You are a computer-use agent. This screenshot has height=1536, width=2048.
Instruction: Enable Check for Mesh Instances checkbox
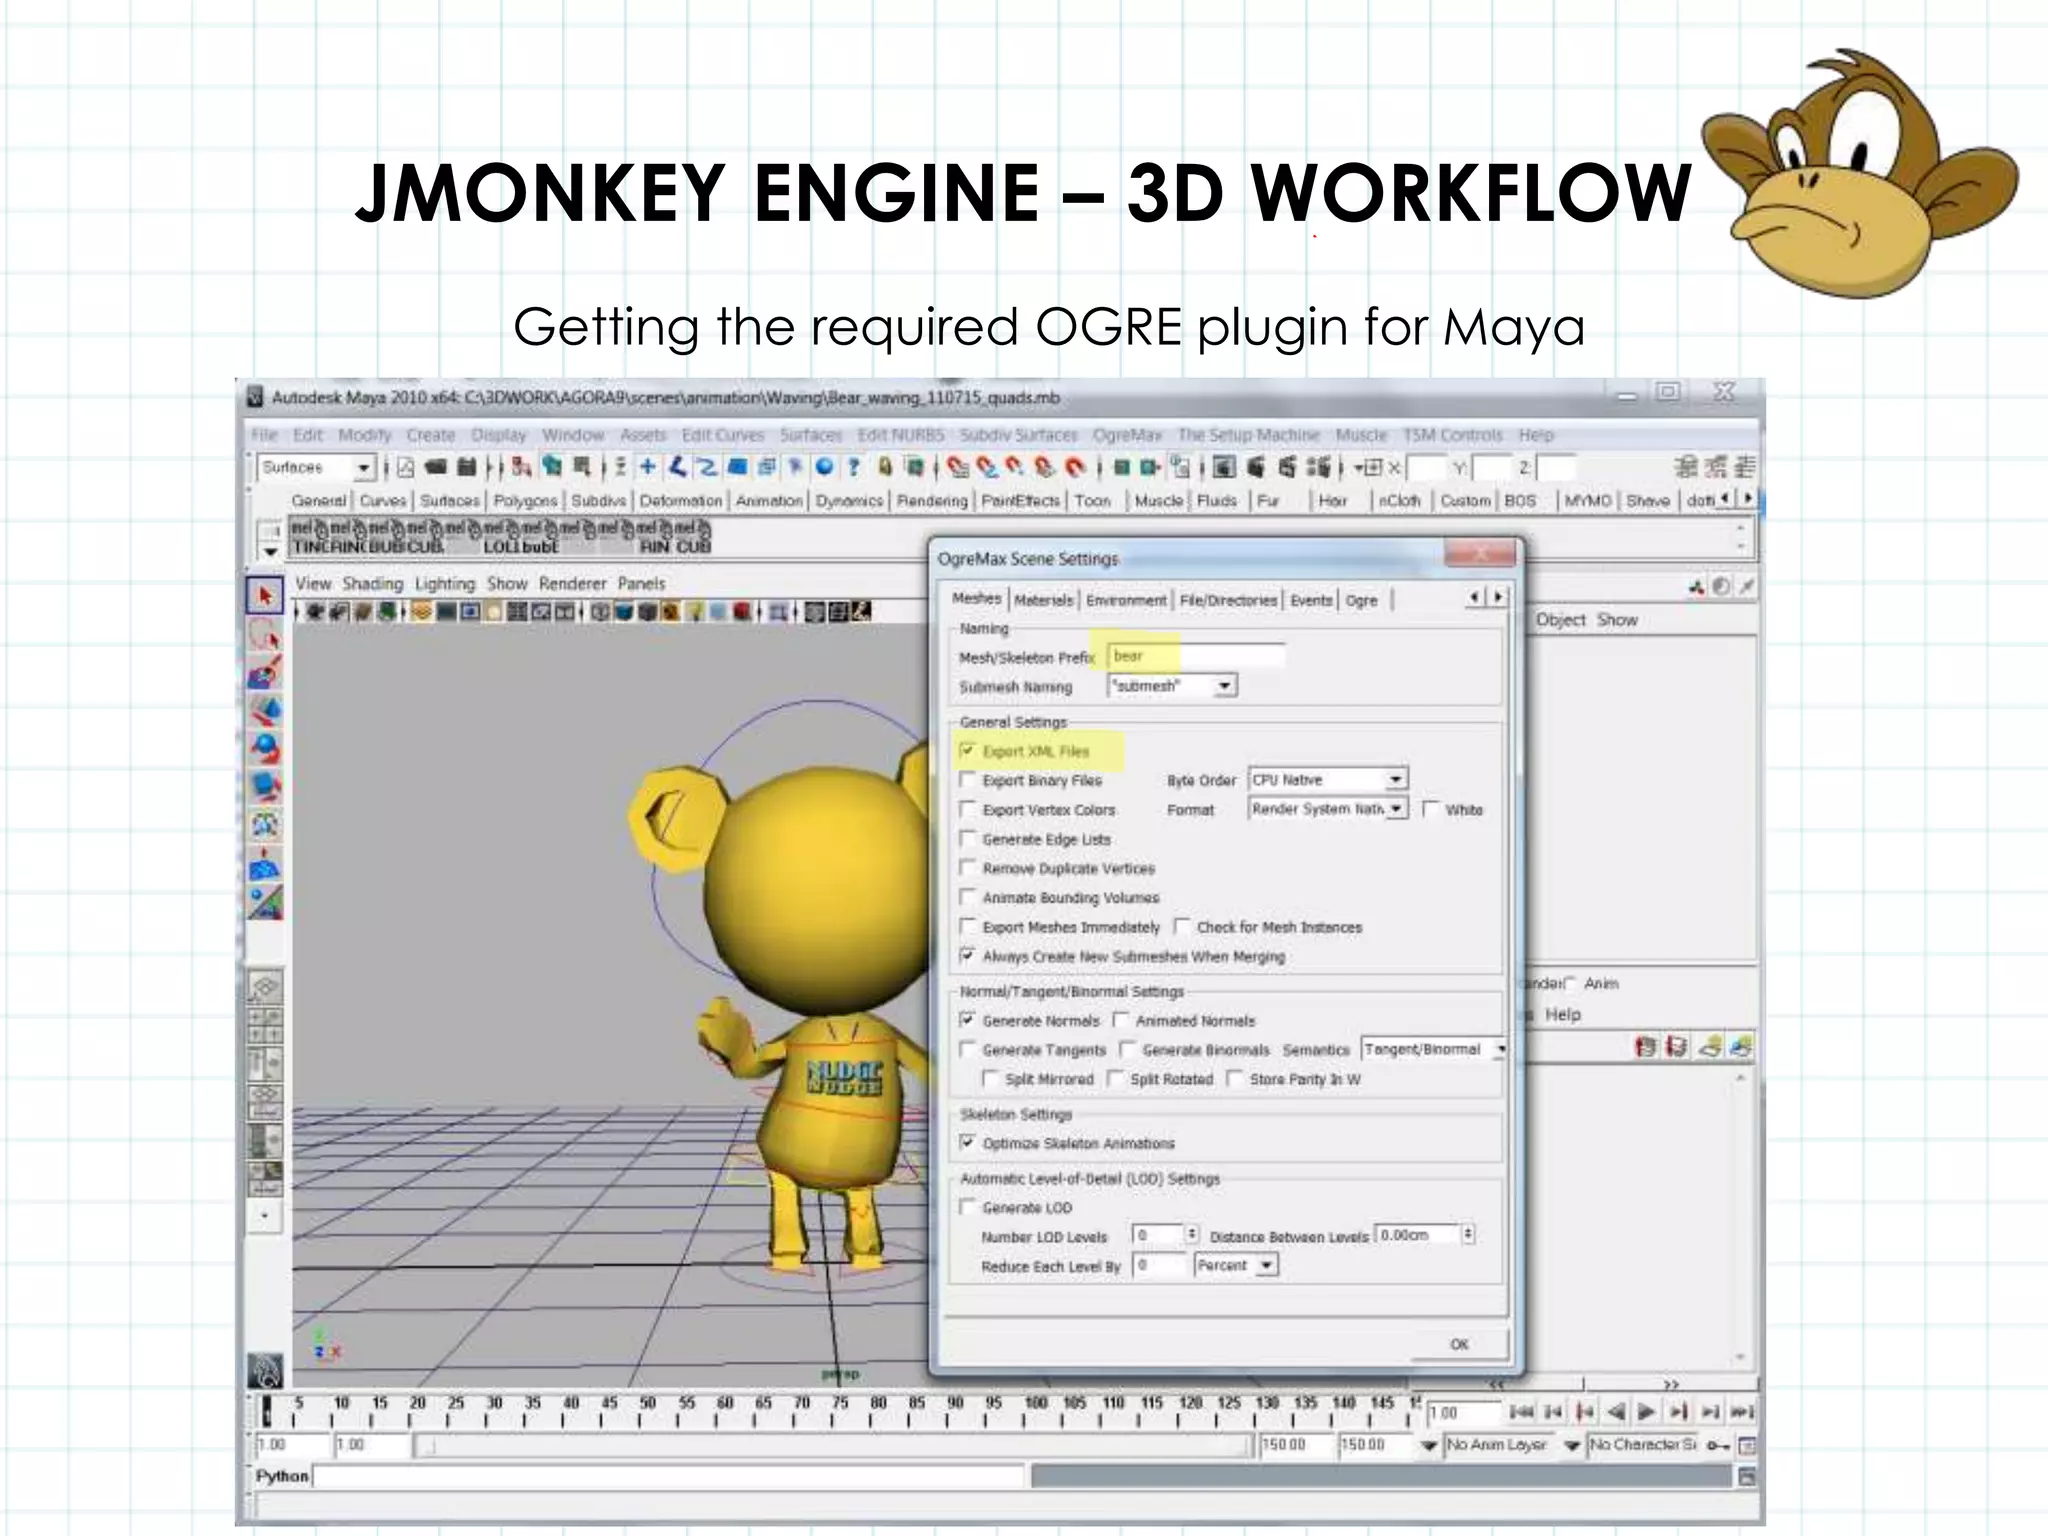1182,926
